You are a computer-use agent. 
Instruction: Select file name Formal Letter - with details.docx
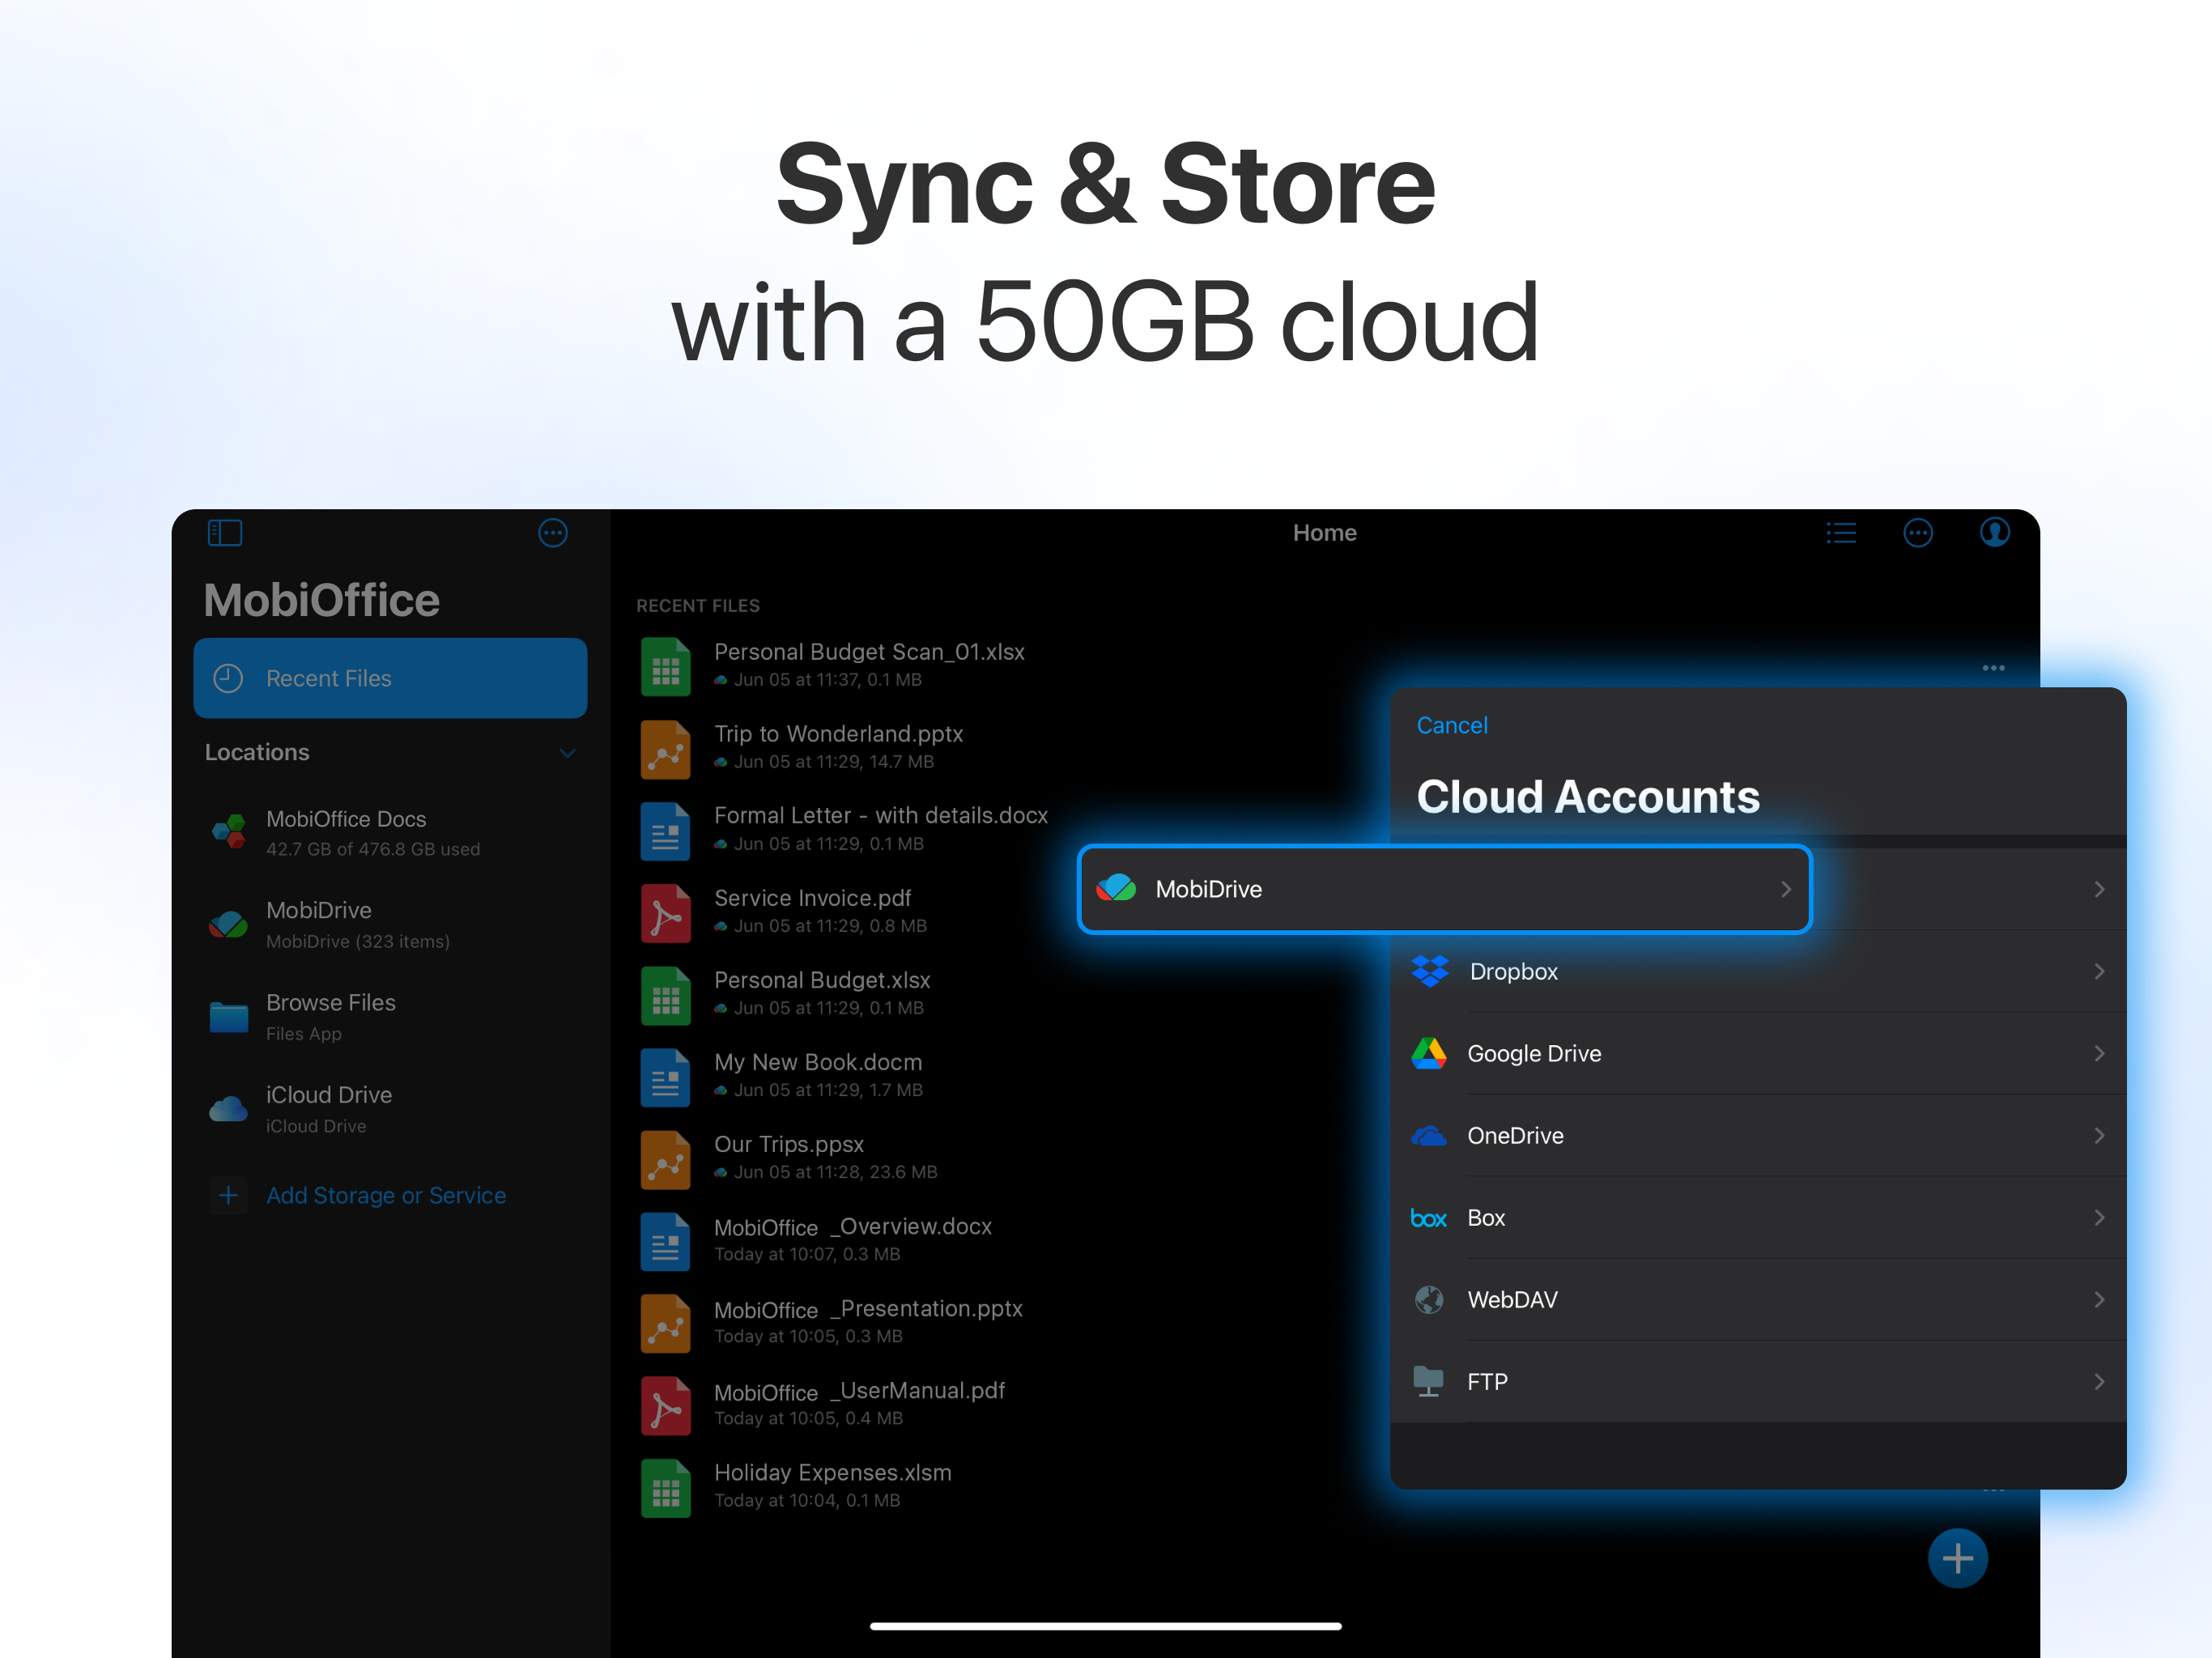(x=881, y=816)
